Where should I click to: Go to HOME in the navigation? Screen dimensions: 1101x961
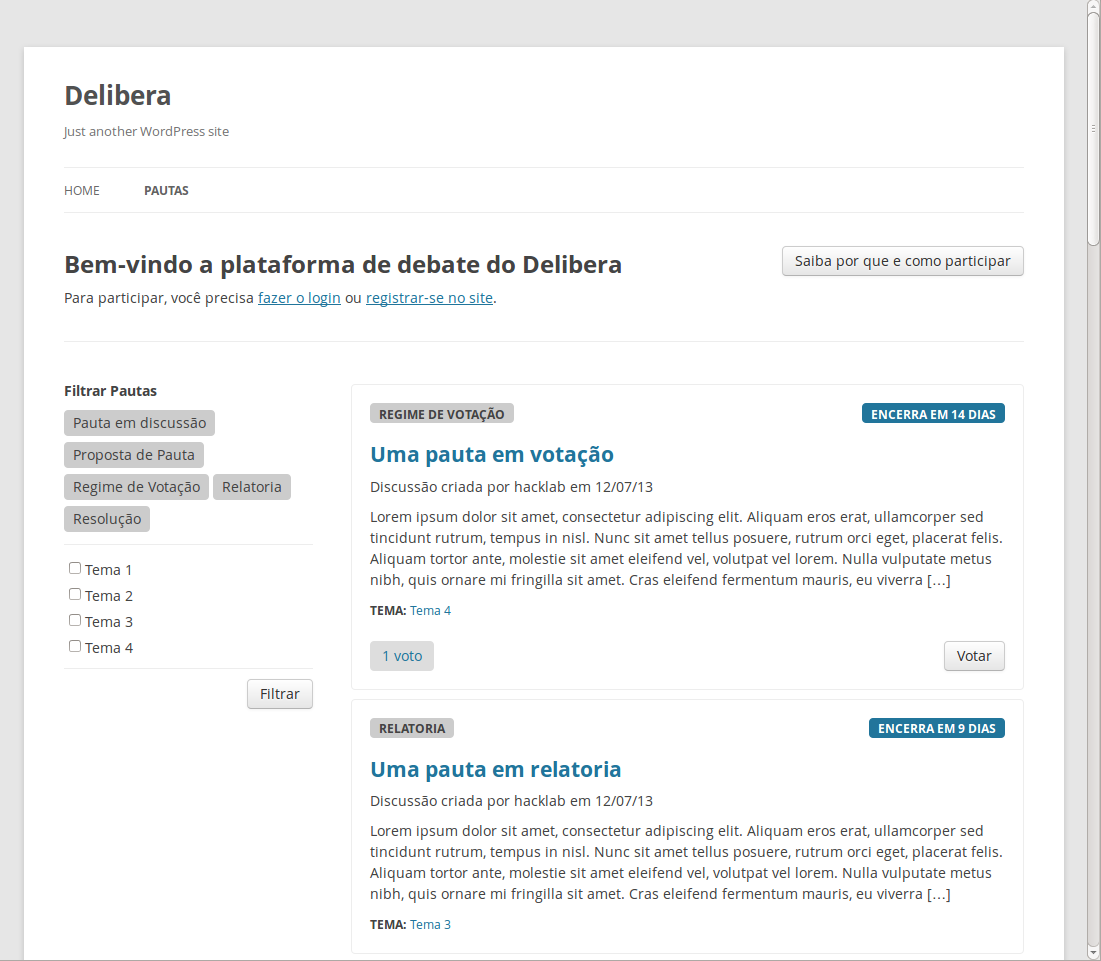(x=81, y=190)
